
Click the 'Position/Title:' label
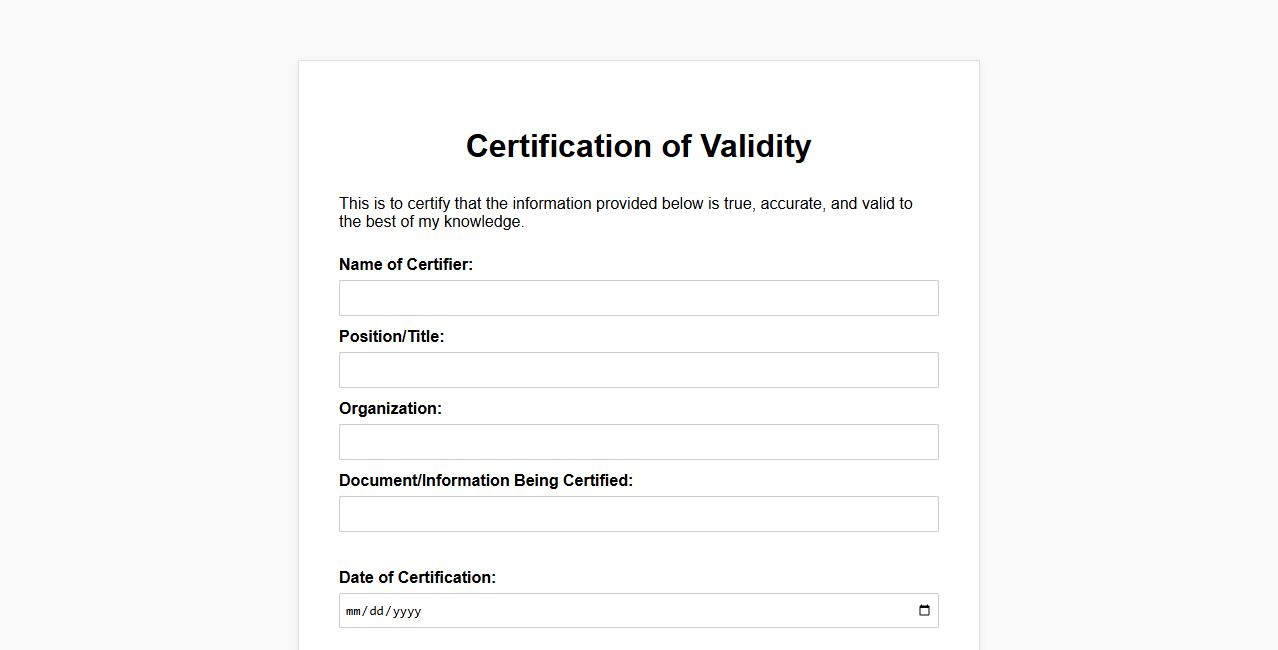pos(391,337)
